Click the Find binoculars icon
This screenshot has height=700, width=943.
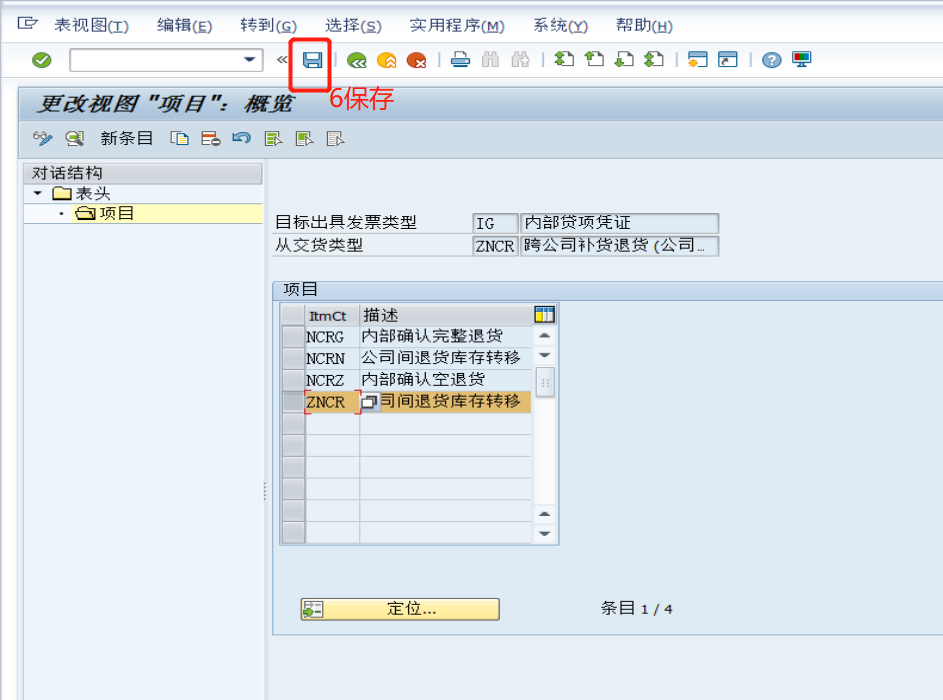[x=490, y=60]
